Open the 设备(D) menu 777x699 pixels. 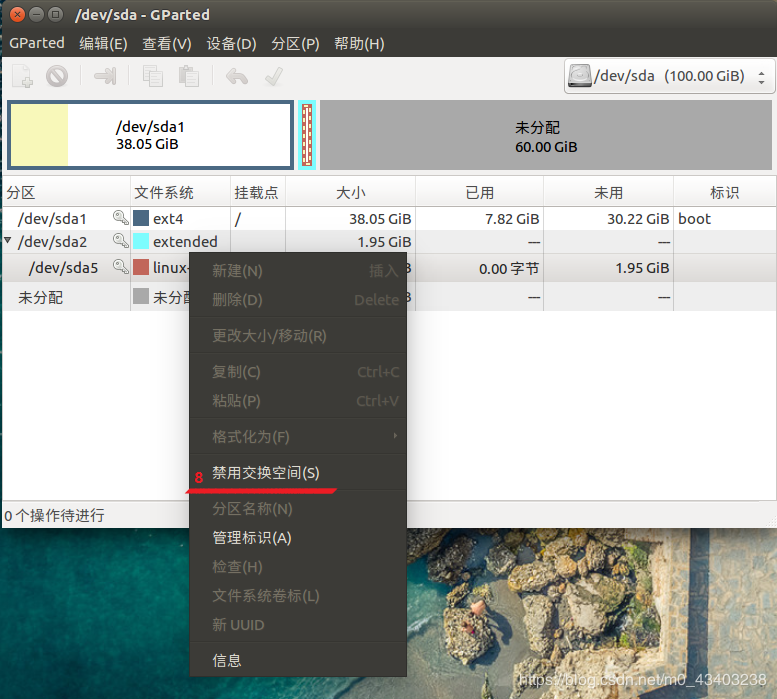coord(231,44)
